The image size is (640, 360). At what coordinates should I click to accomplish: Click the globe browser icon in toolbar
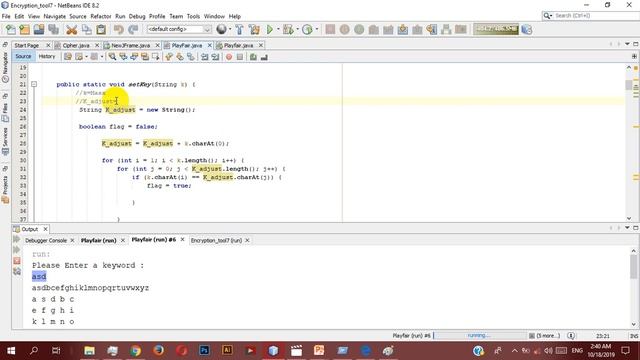(x=221, y=29)
